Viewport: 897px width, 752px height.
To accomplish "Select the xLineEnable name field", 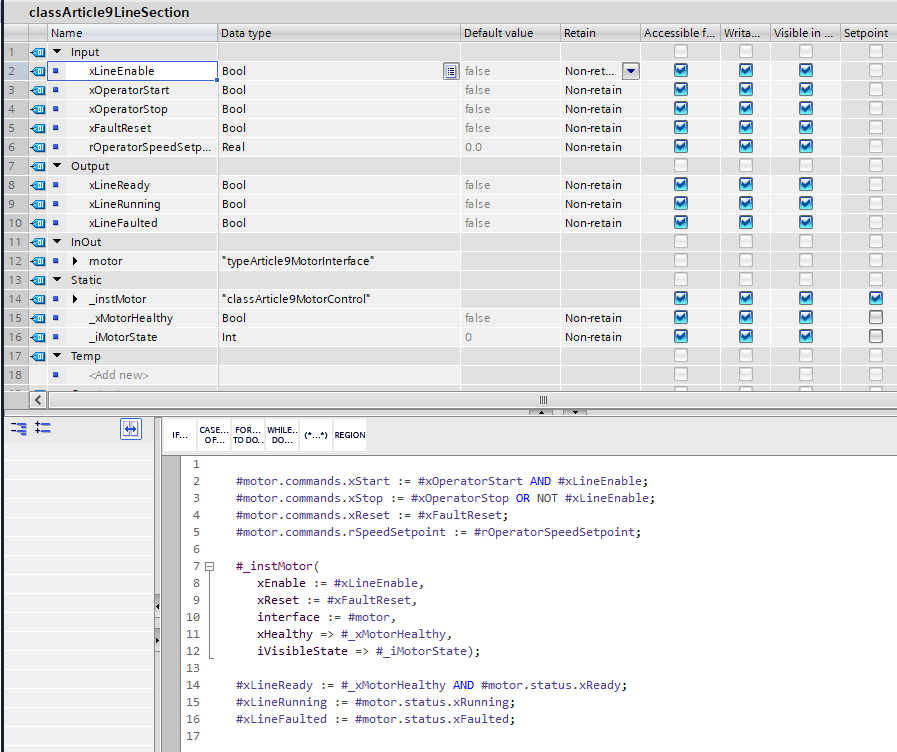I will (x=132, y=71).
